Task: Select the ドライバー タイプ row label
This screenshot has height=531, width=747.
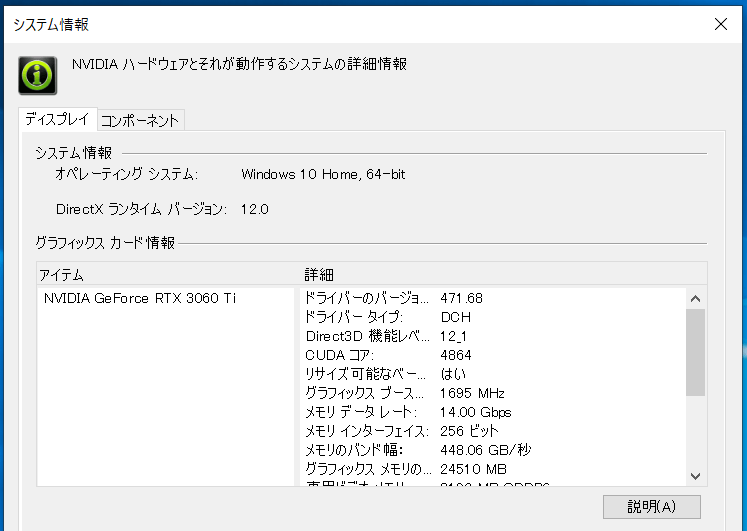Action: tap(353, 317)
